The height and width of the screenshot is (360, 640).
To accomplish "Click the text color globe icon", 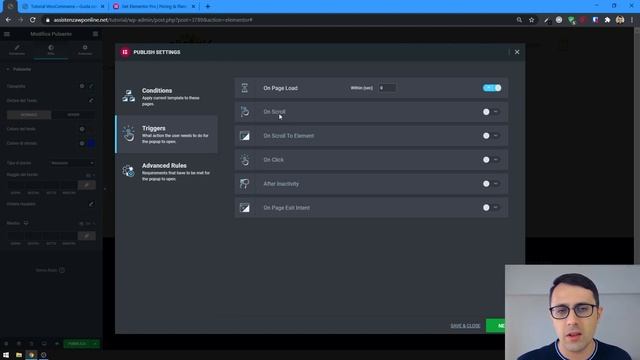I will pos(82,129).
